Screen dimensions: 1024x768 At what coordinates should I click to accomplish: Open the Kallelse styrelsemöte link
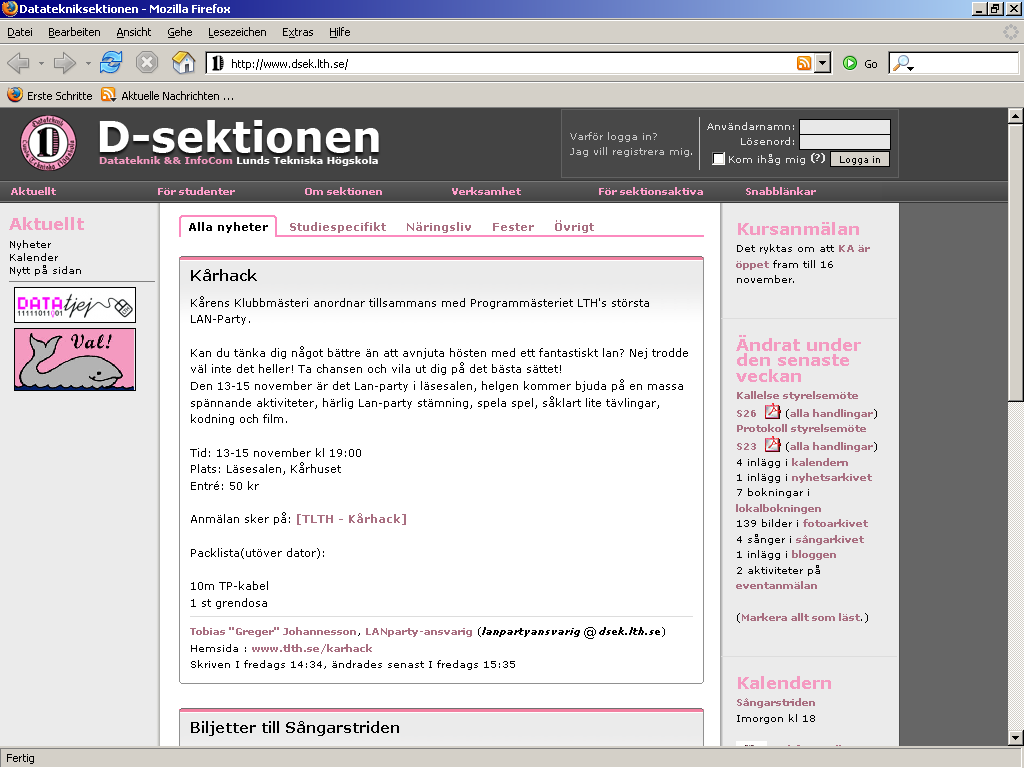(797, 395)
